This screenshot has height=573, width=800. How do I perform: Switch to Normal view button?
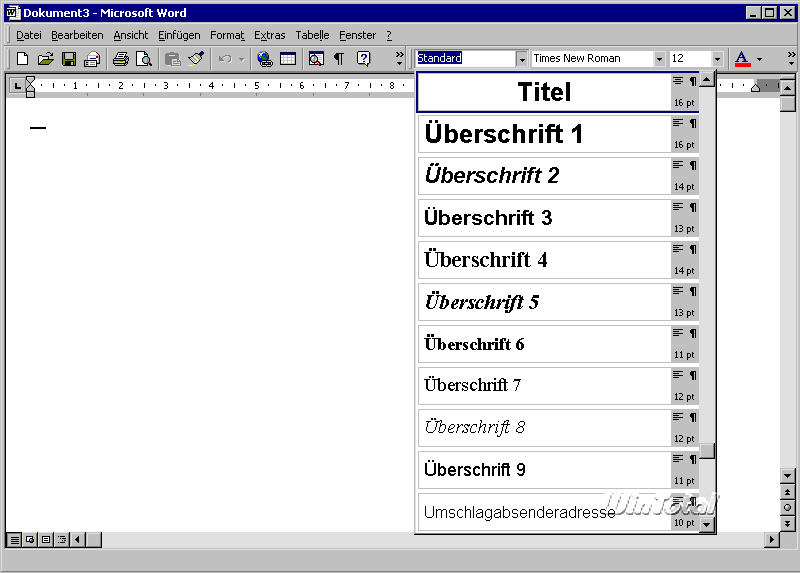click(x=15, y=539)
